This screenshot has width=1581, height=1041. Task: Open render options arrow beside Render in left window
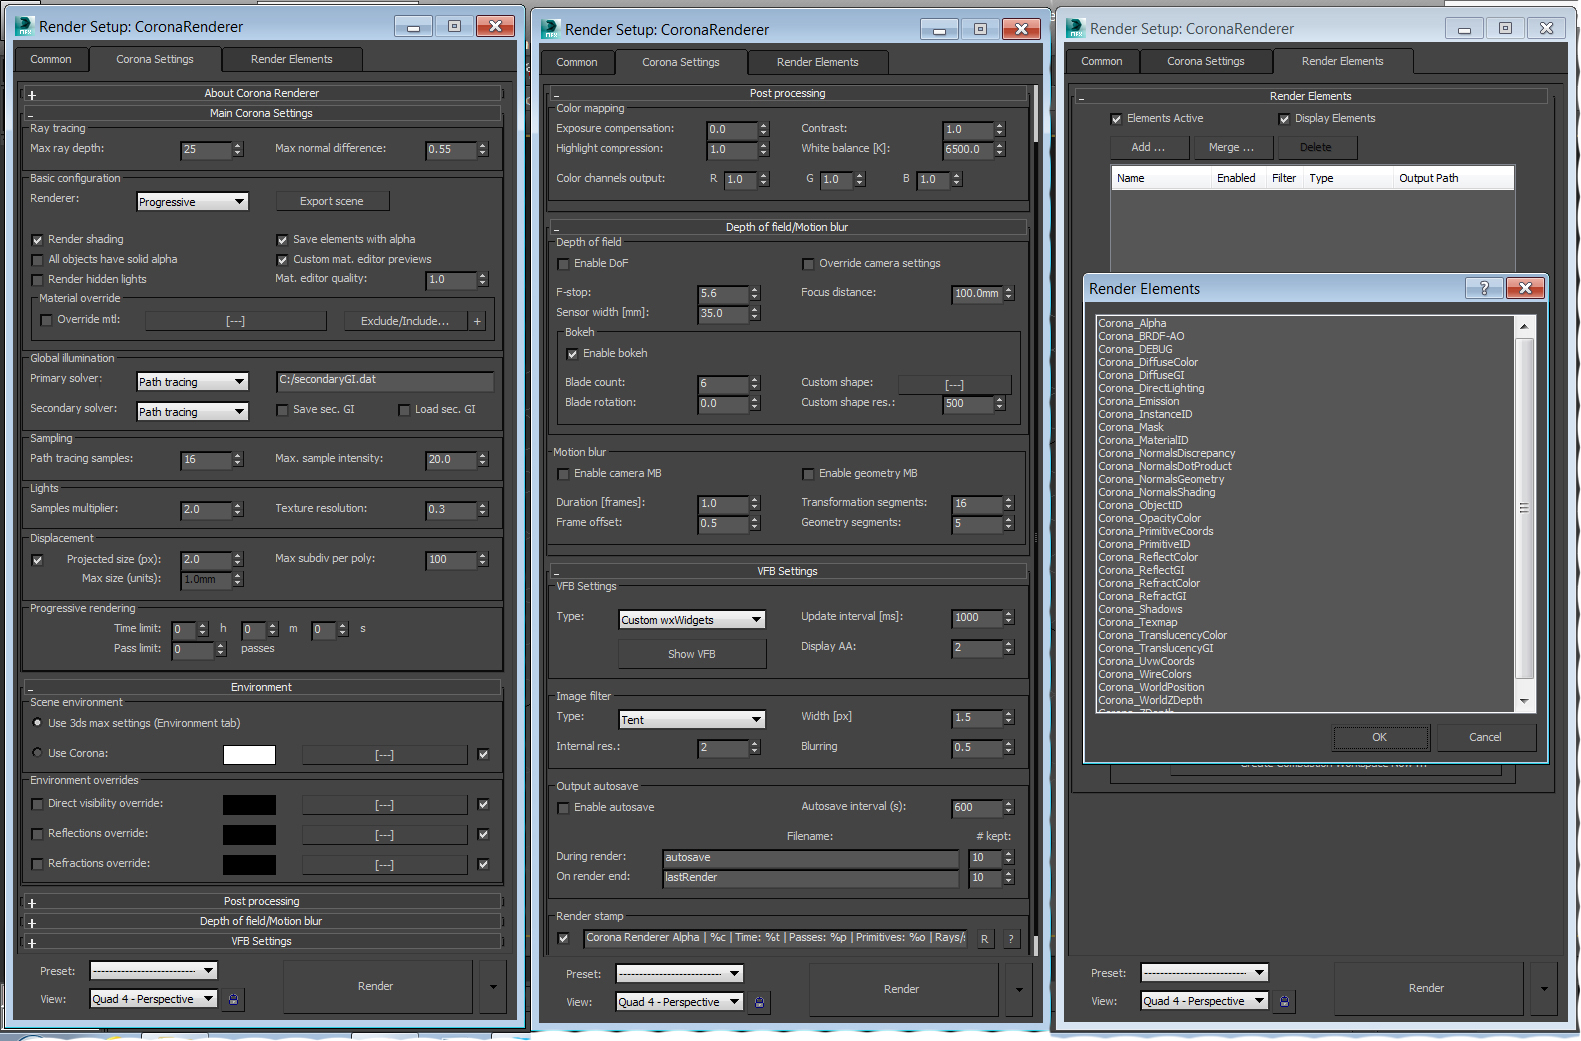(x=493, y=986)
